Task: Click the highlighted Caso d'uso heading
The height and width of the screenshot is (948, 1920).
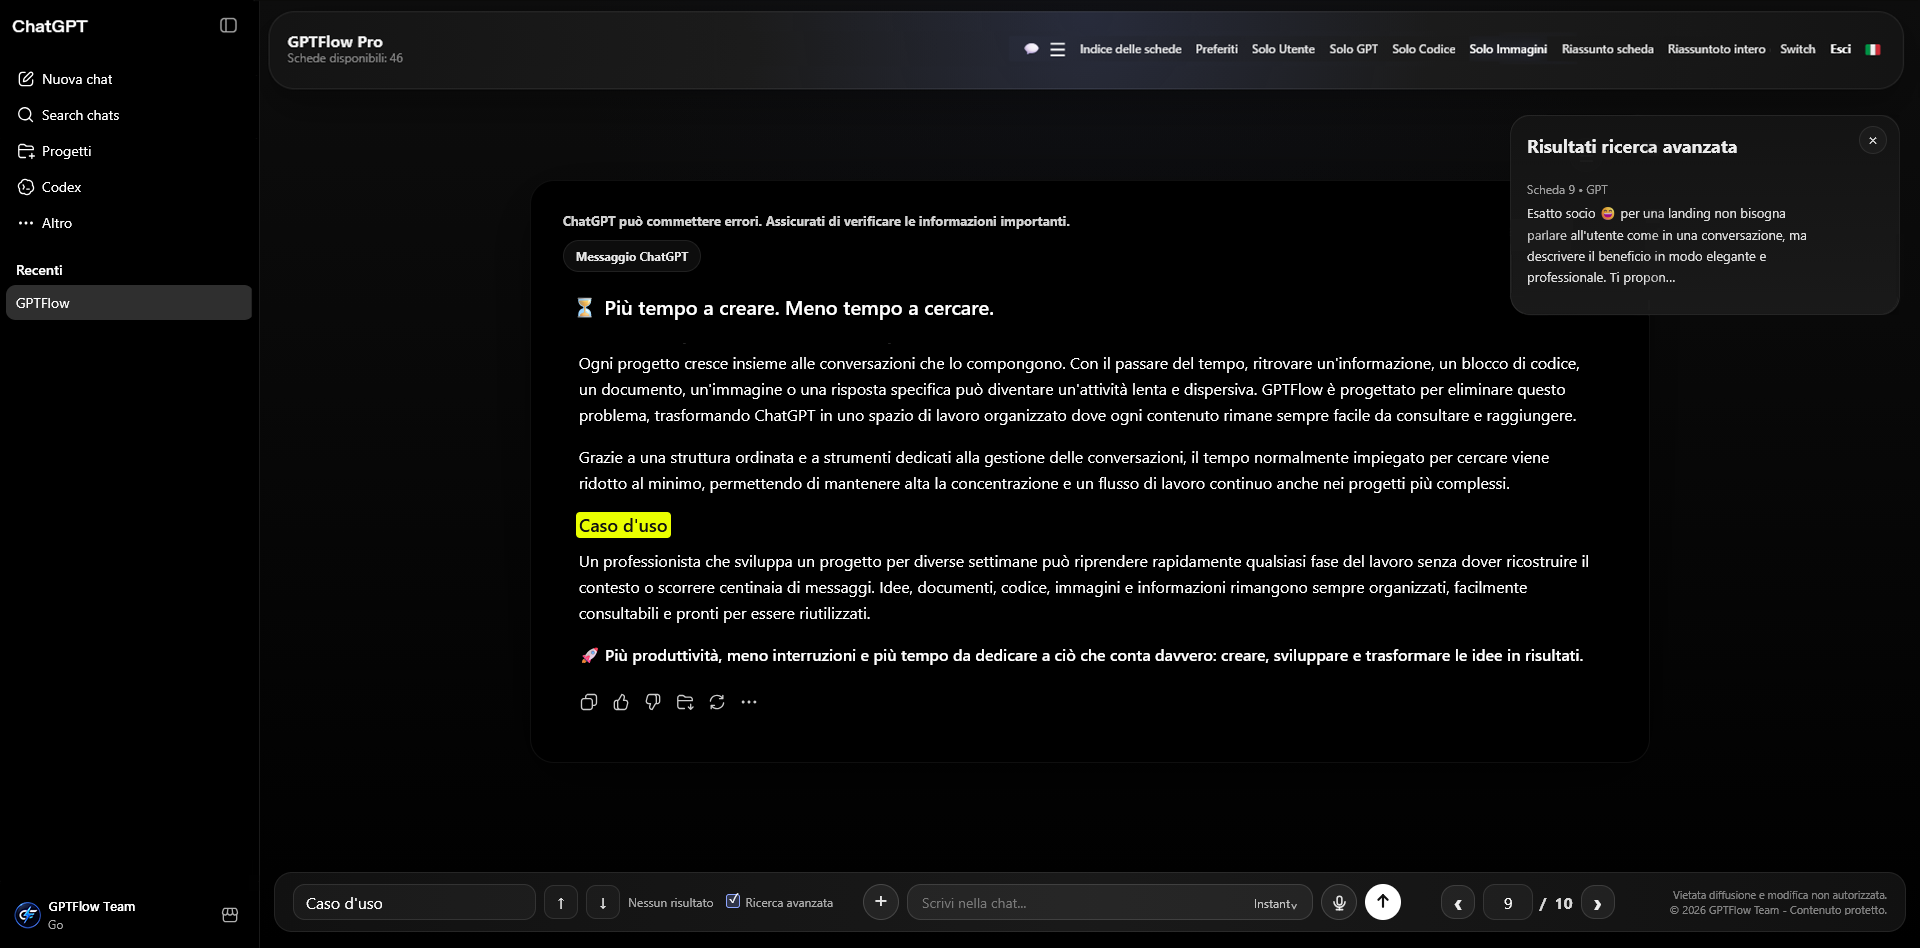Action: click(x=623, y=526)
